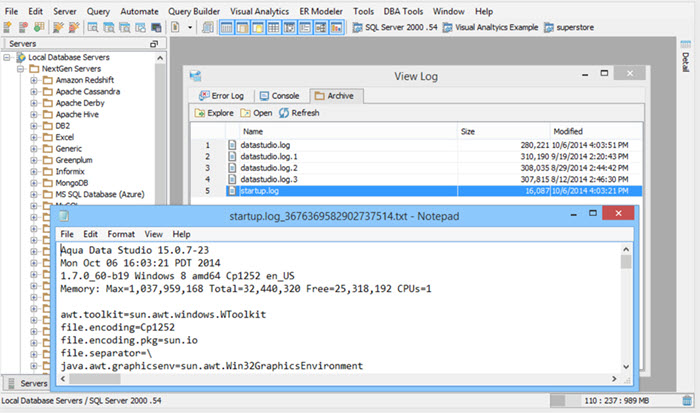Select the Informix tree item
The width and height of the screenshot is (700, 413).
click(x=70, y=171)
